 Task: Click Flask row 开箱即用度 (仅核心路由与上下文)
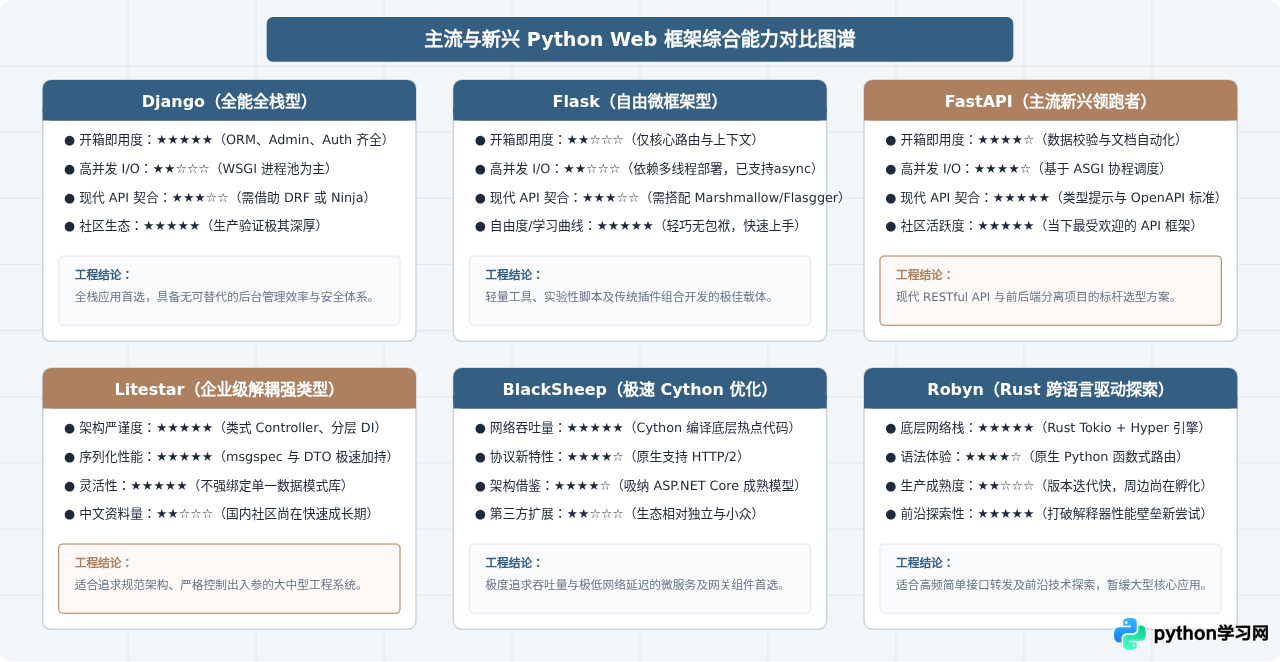click(620, 140)
